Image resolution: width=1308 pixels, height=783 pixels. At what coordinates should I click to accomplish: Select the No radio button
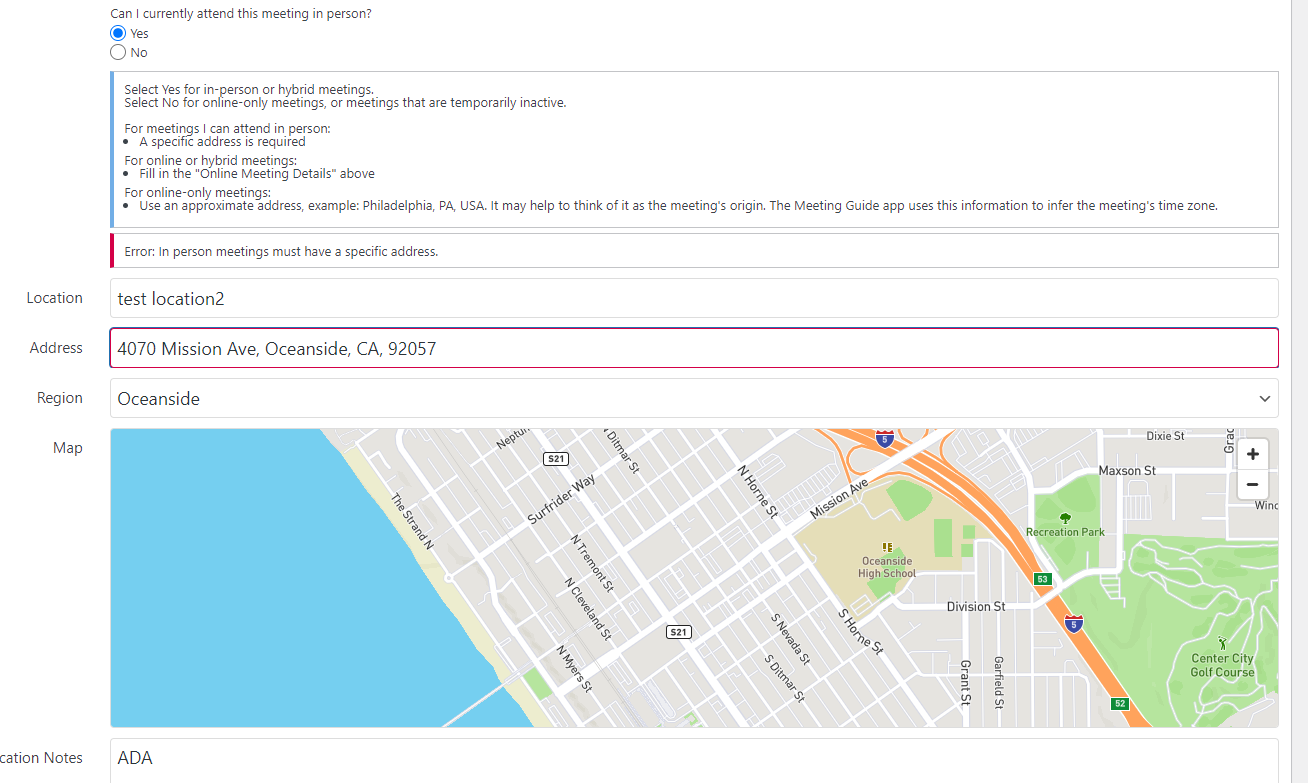[118, 52]
